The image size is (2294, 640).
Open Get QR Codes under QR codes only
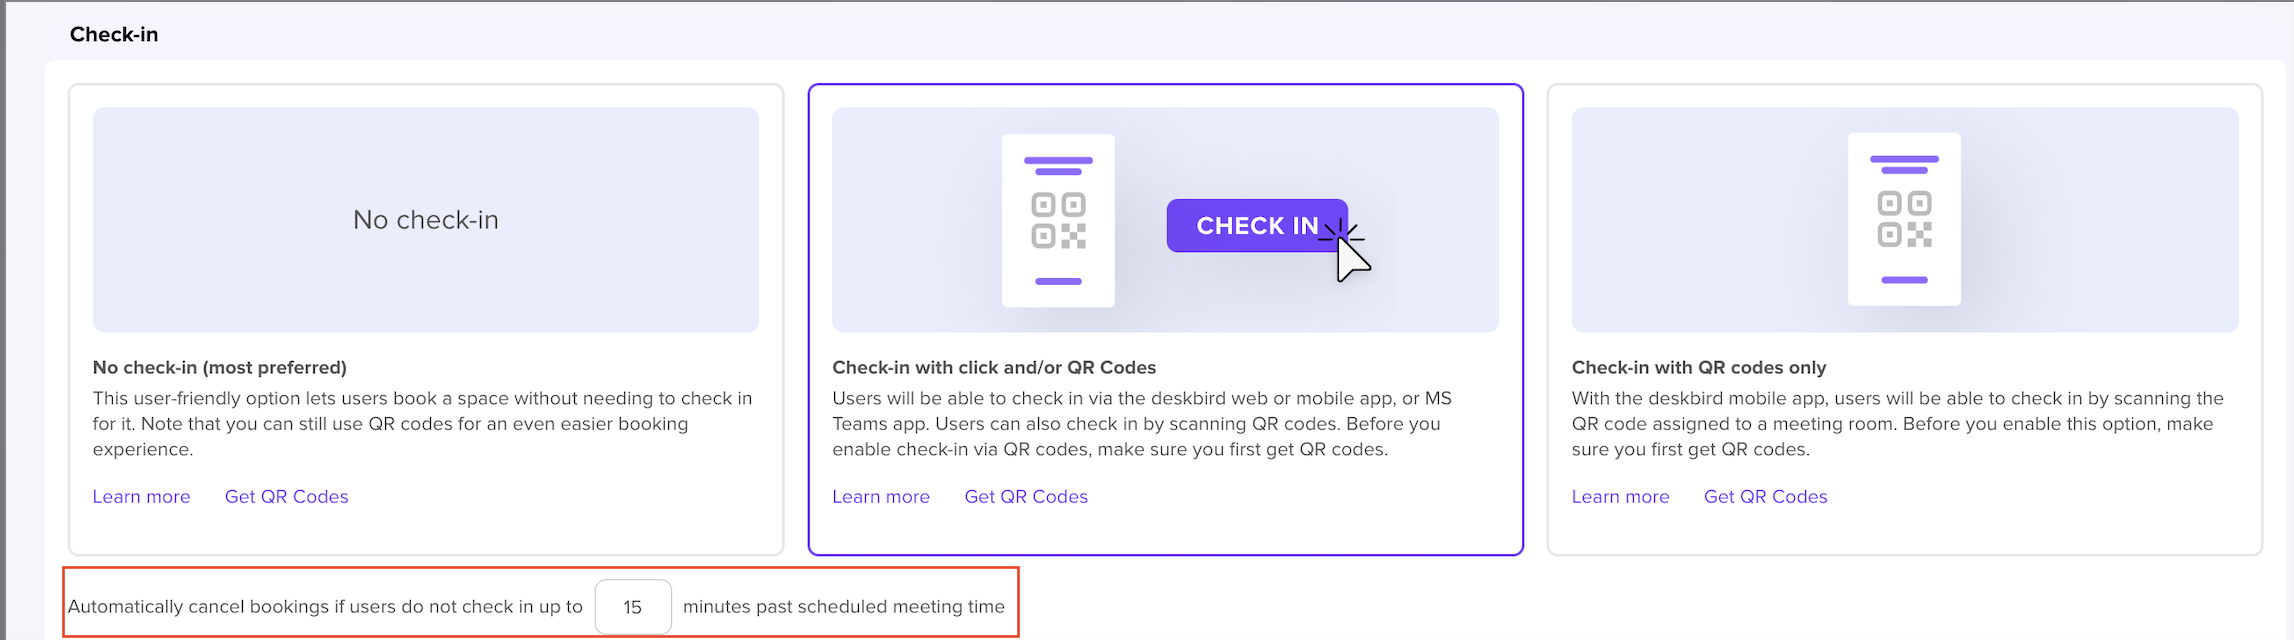tap(1765, 497)
